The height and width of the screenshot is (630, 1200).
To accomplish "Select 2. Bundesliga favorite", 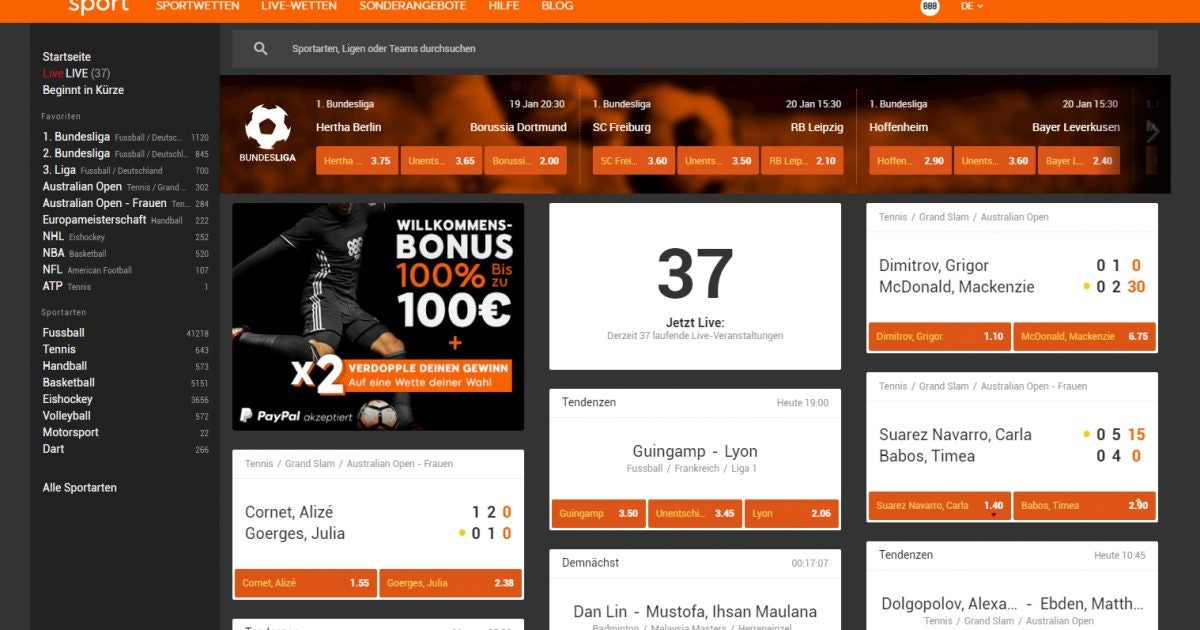I will click(125, 154).
